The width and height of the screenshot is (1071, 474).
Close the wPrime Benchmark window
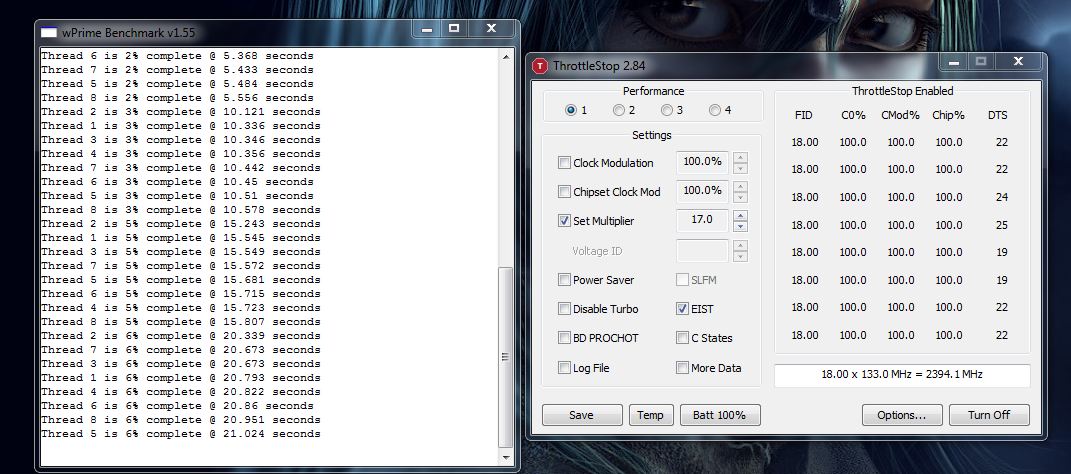[x=491, y=29]
